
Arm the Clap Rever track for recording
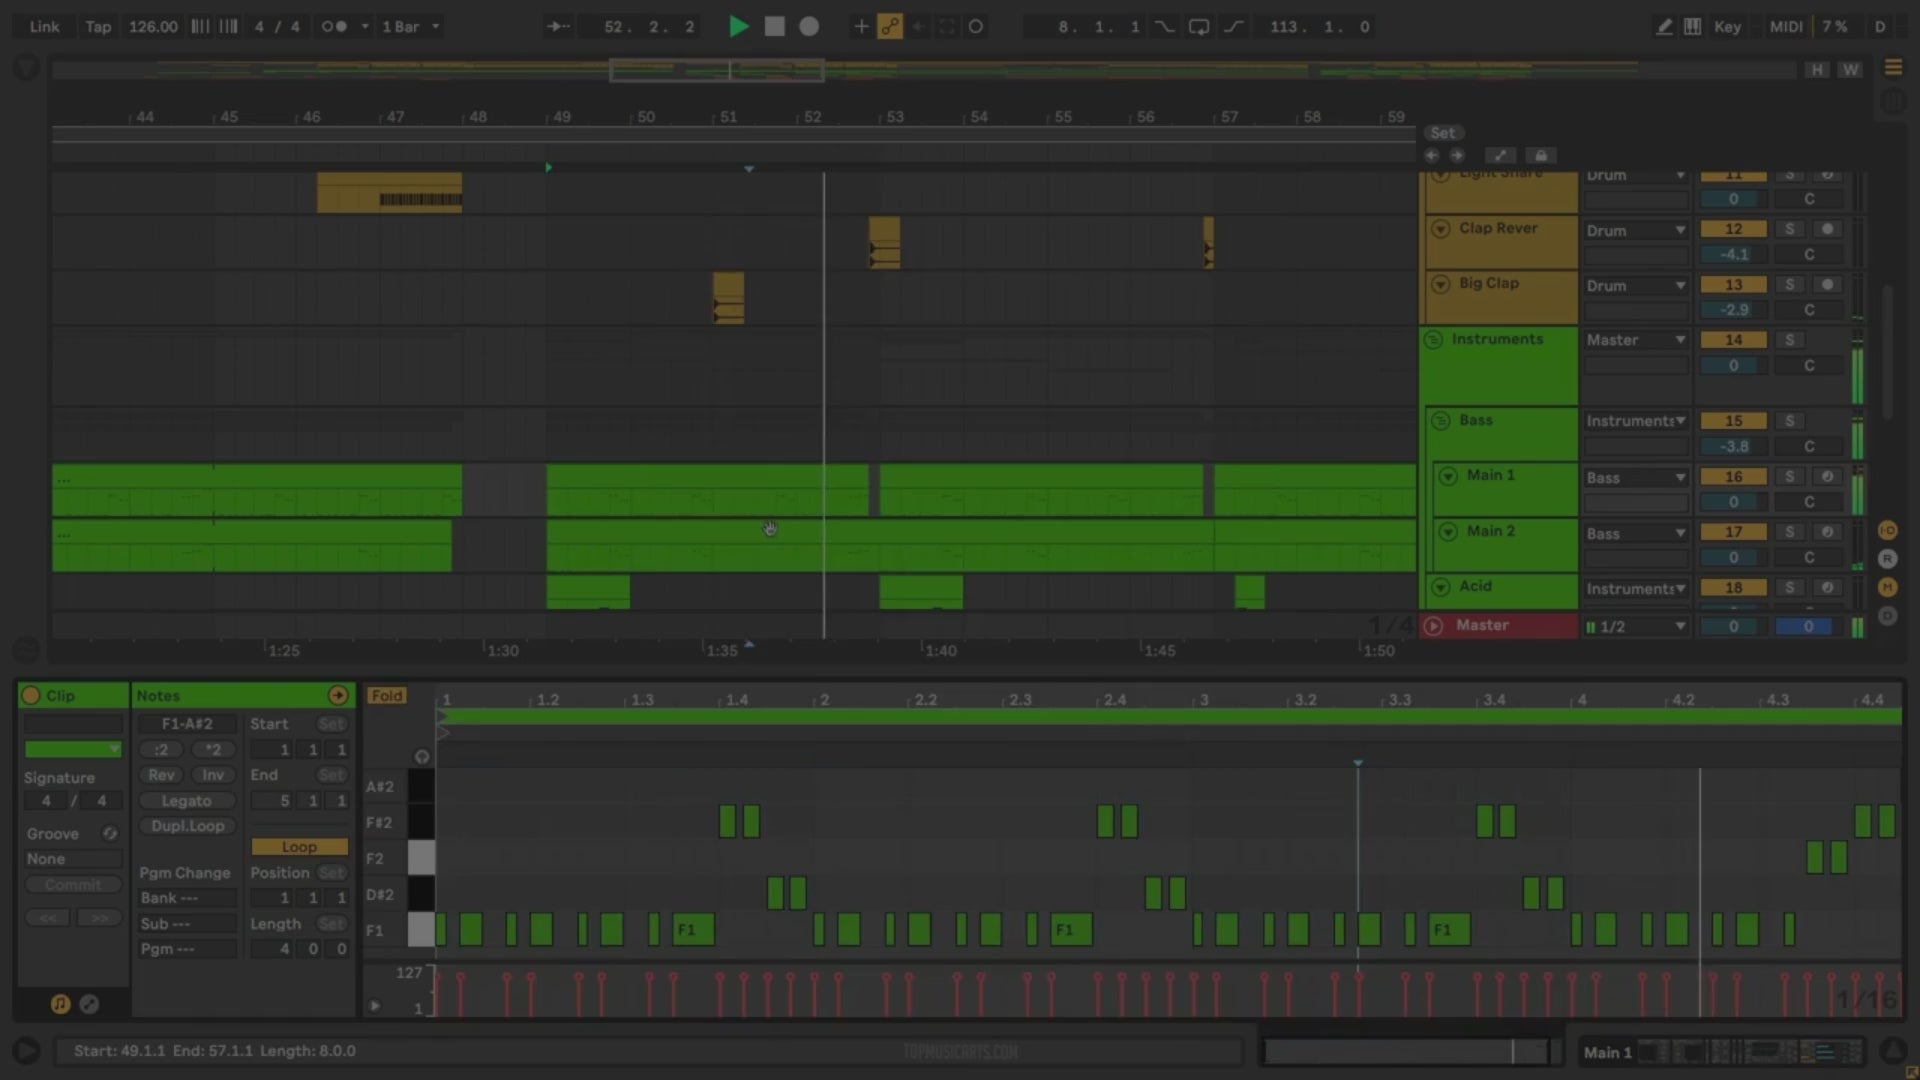point(1828,229)
